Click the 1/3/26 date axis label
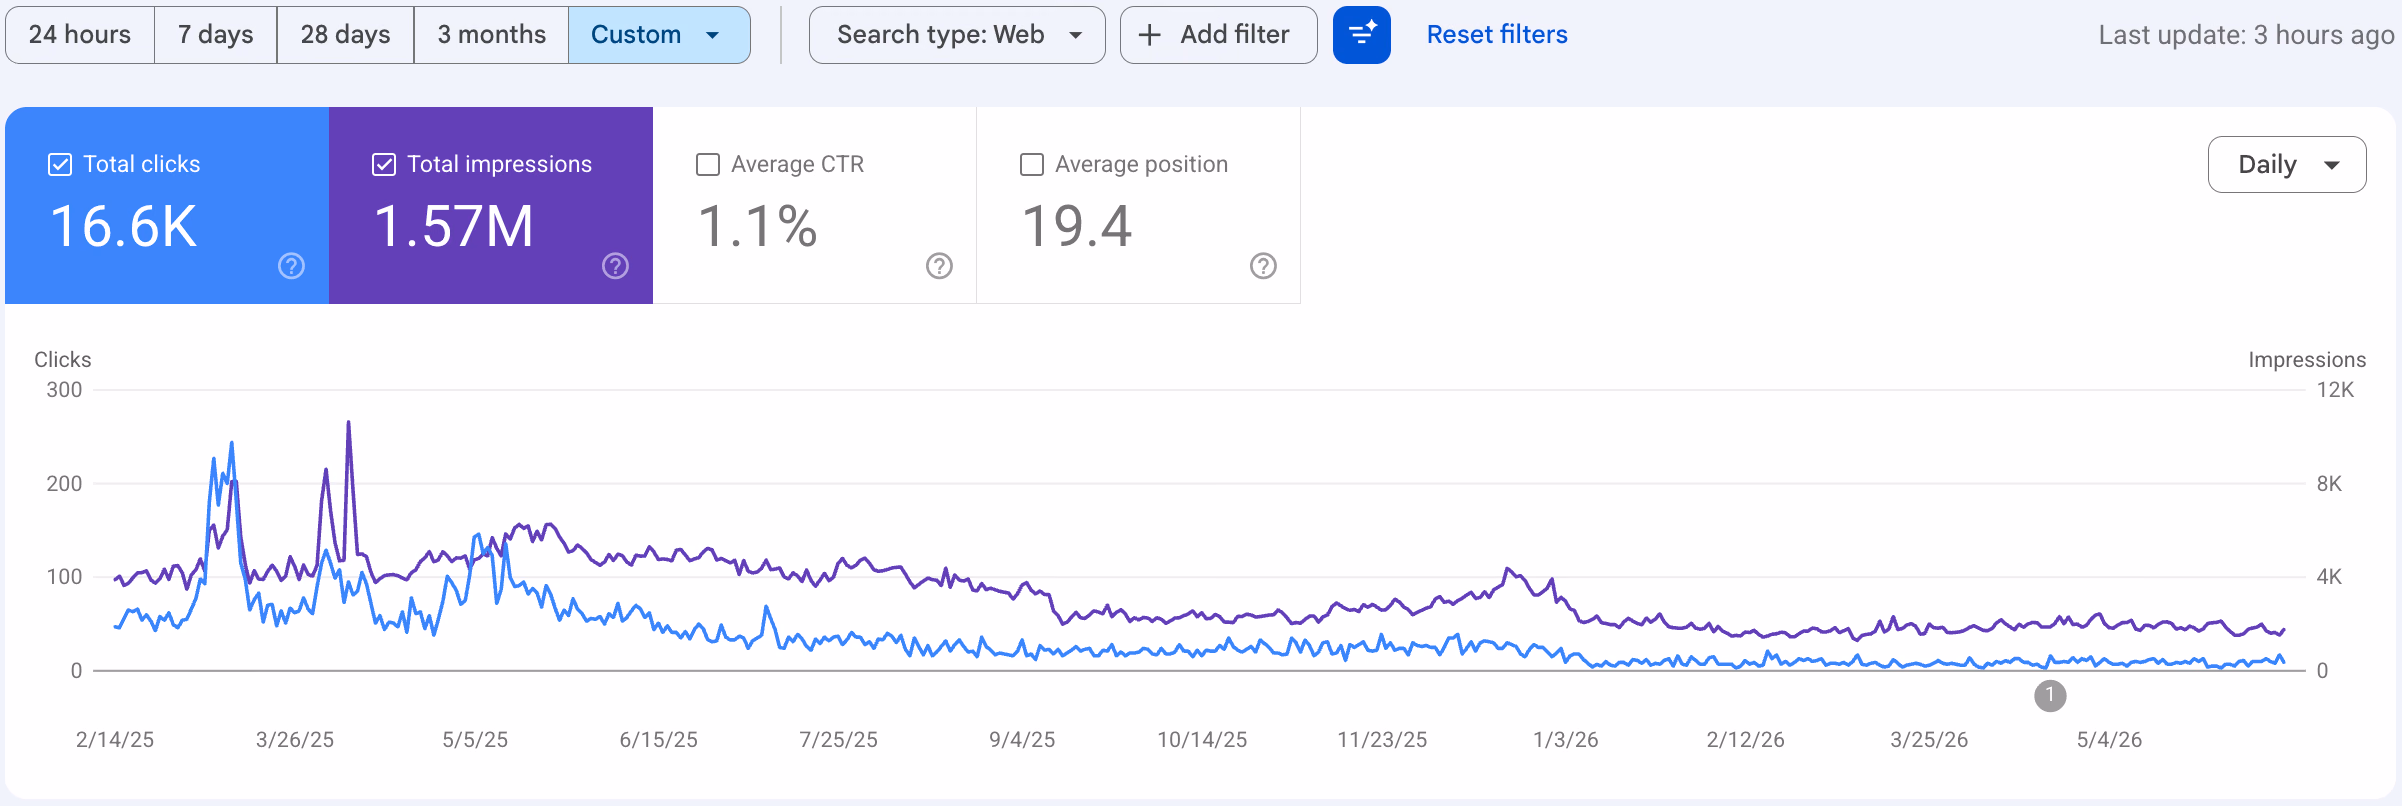2402x806 pixels. (1566, 740)
